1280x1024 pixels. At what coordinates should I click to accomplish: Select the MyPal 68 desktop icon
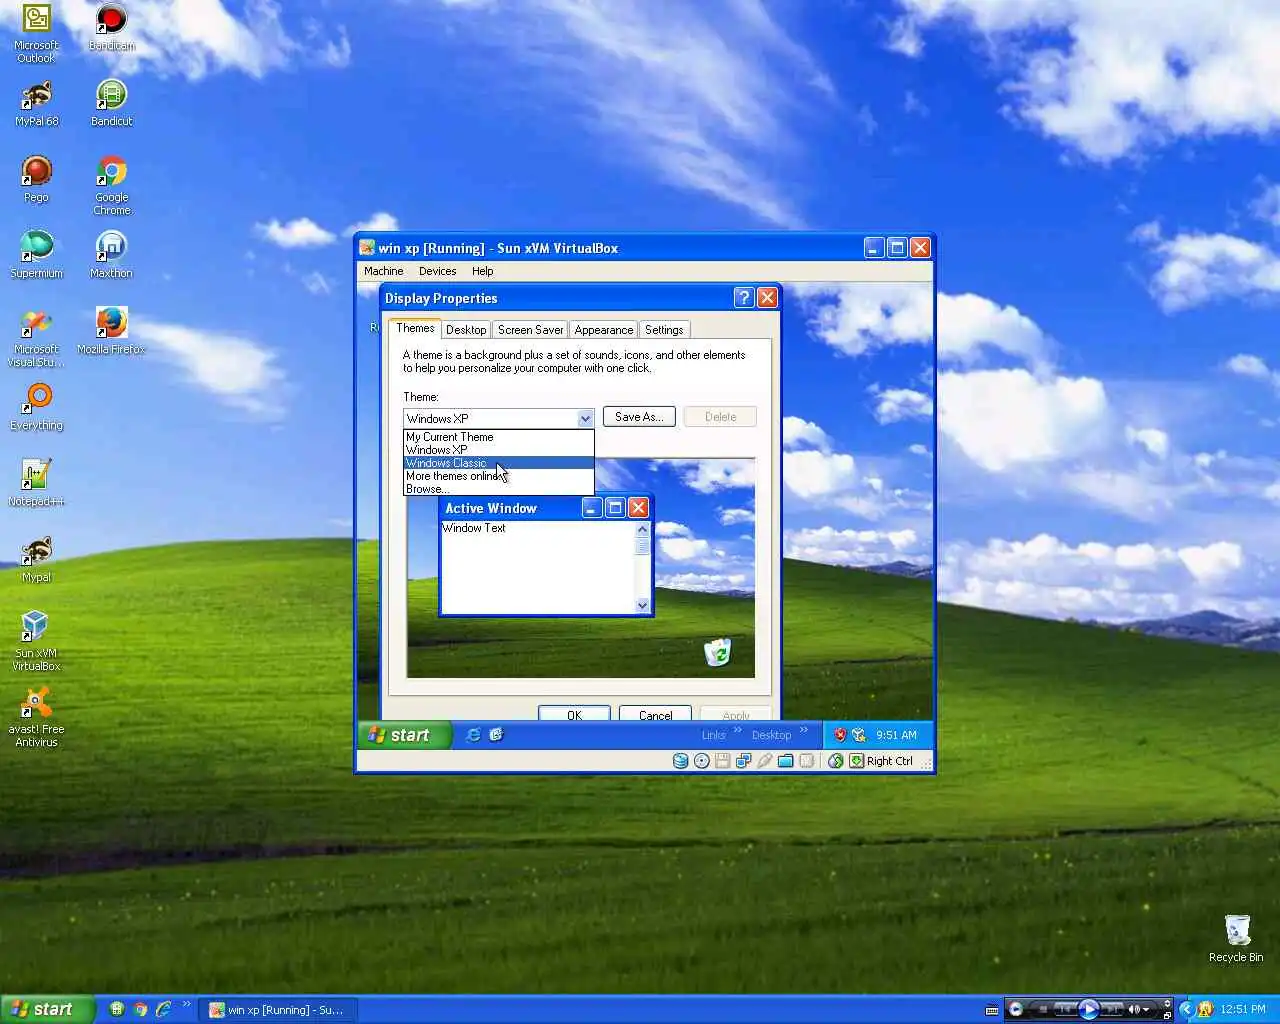(36, 104)
